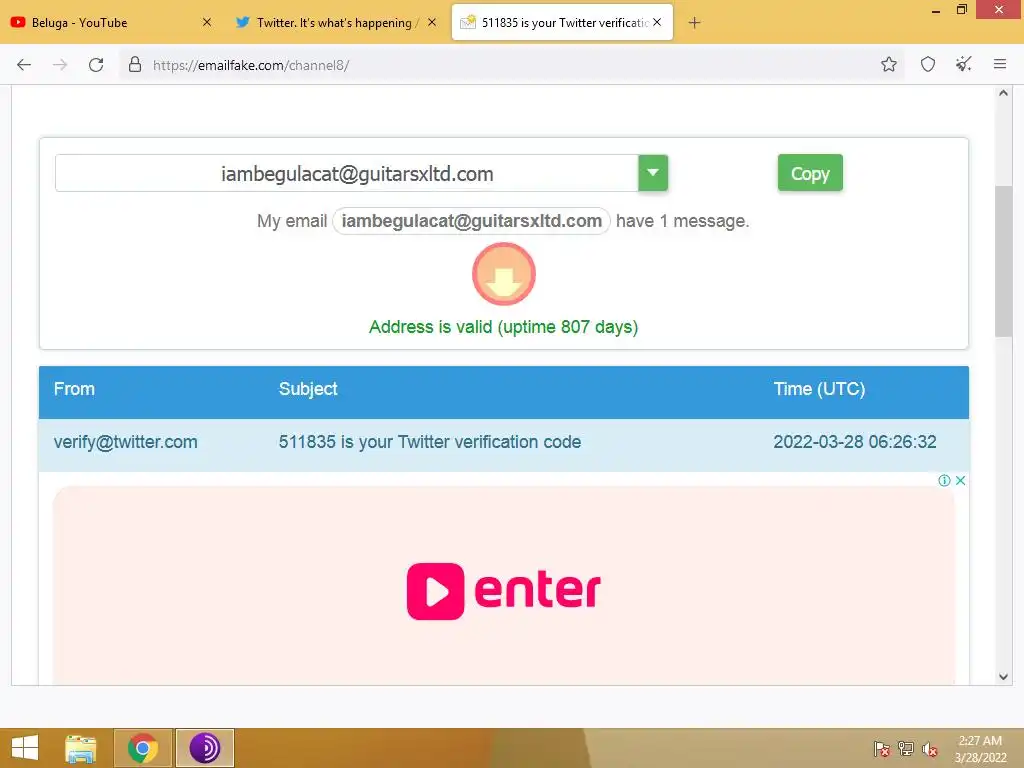
Task: Click the page scrollbar up arrow
Action: 1003,93
